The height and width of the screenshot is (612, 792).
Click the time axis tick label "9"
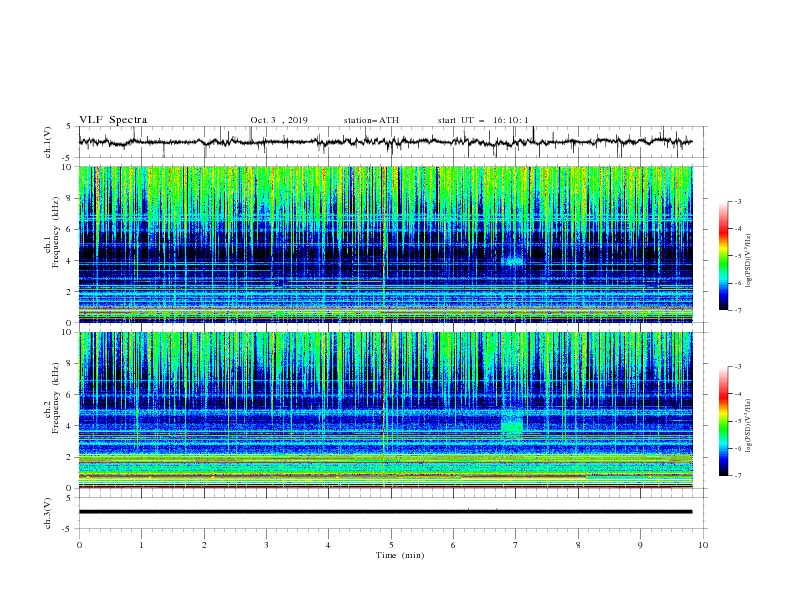click(640, 545)
